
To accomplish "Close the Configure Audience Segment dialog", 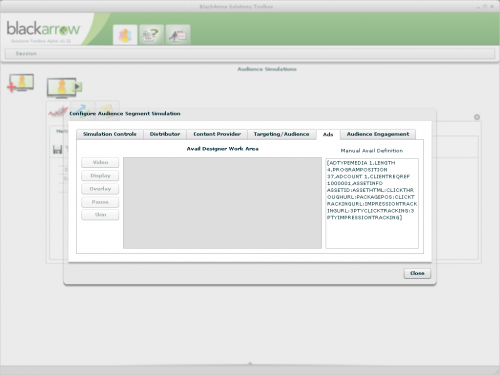I will coord(417,273).
